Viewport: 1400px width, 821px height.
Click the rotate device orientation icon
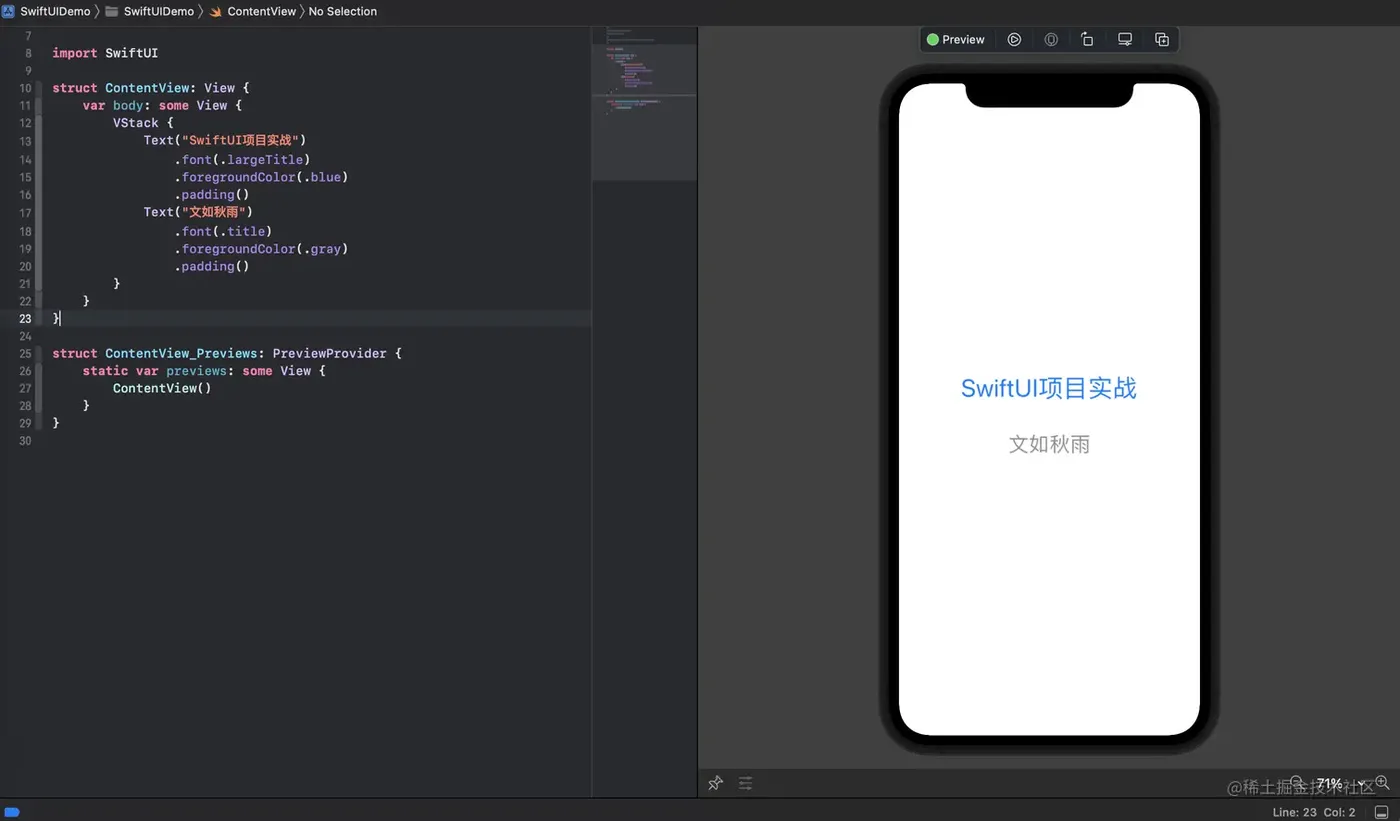pyautogui.click(x=1087, y=40)
